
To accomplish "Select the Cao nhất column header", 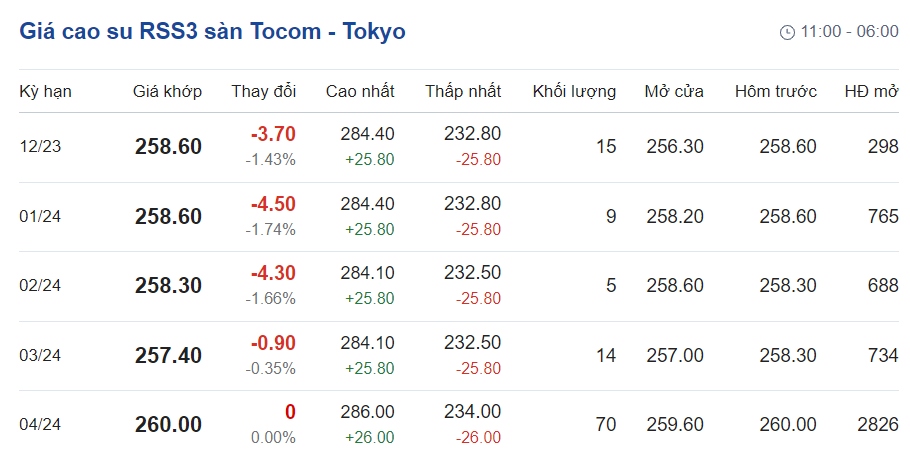I will [360, 92].
